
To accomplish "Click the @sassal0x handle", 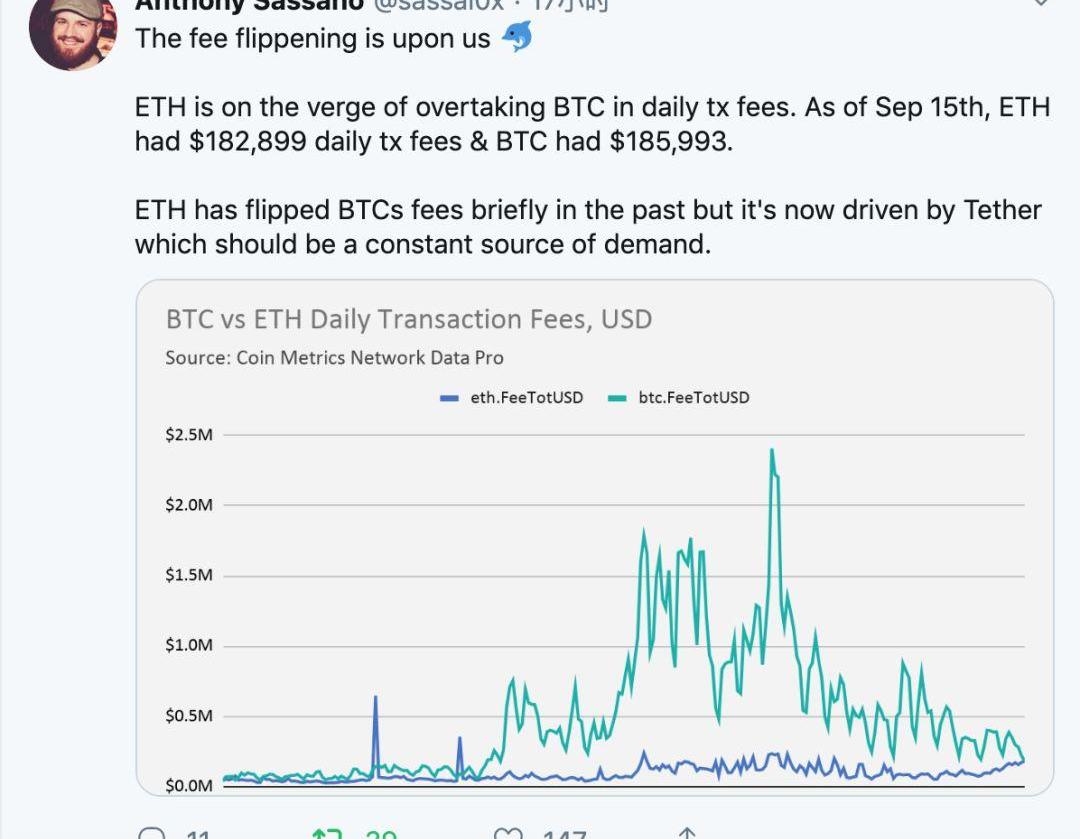I will (x=438, y=4).
